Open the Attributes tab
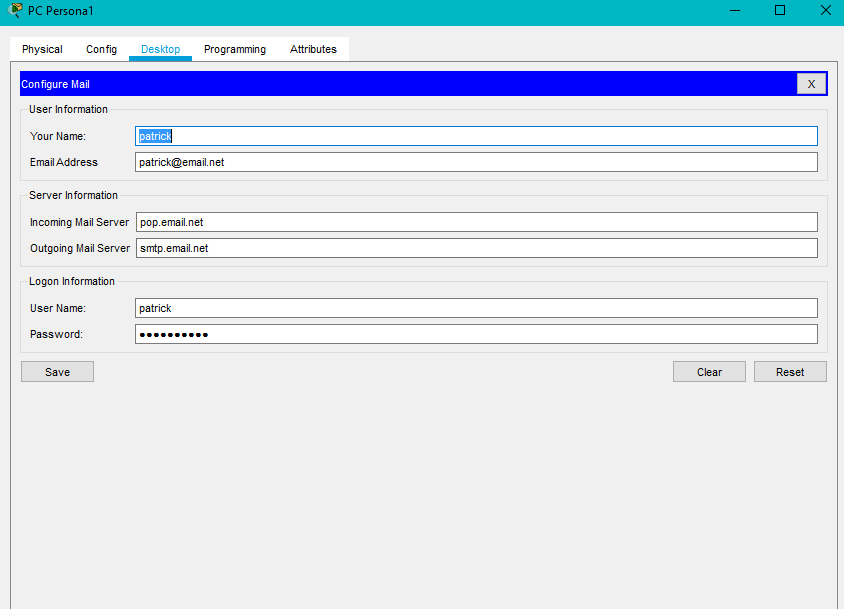This screenshot has width=844, height=609. (313, 49)
